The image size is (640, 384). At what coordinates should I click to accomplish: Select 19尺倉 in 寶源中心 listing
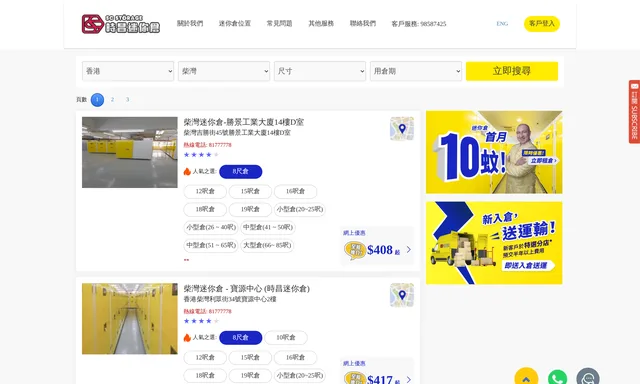(250, 375)
